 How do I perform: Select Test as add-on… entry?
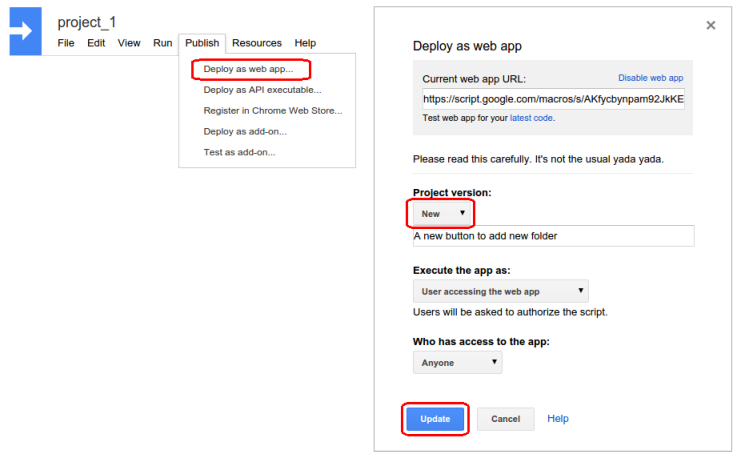point(239,153)
